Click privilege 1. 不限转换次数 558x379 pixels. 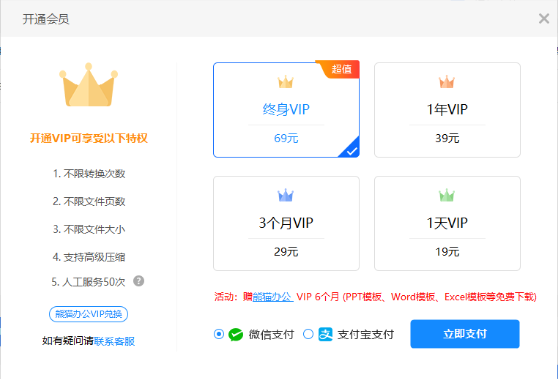coord(89,174)
